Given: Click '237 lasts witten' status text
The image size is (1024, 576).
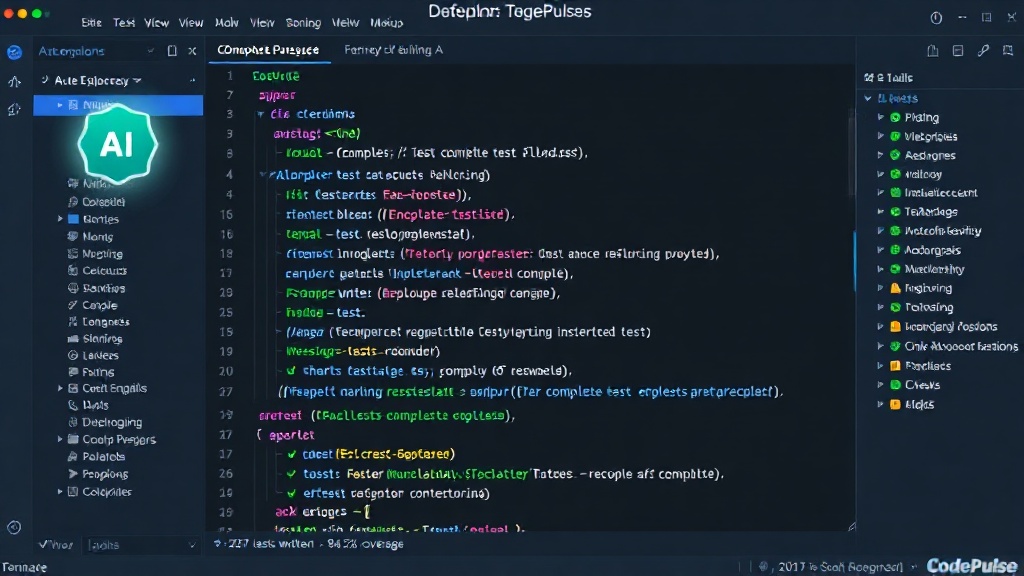Looking at the screenshot, I should click(x=270, y=544).
